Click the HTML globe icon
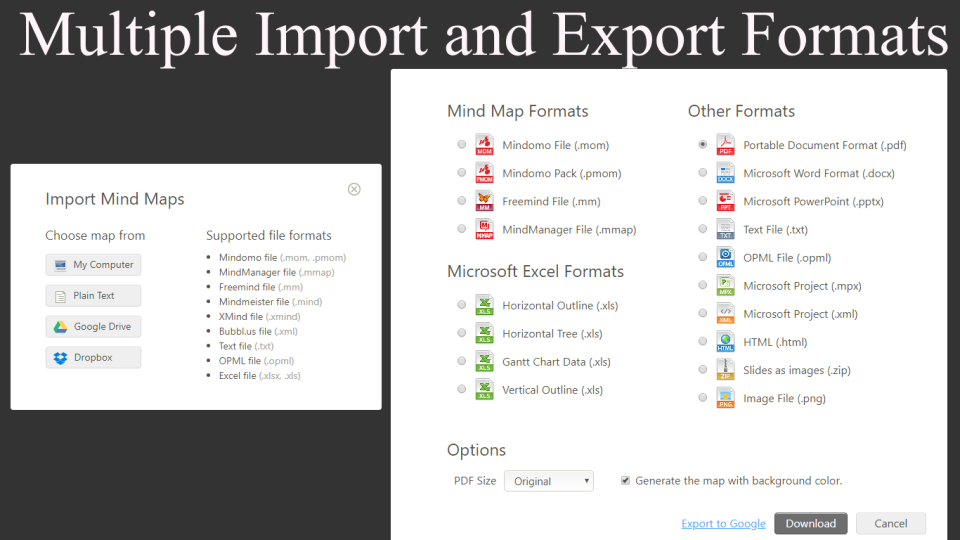Image resolution: width=960 pixels, height=540 pixels. (726, 342)
